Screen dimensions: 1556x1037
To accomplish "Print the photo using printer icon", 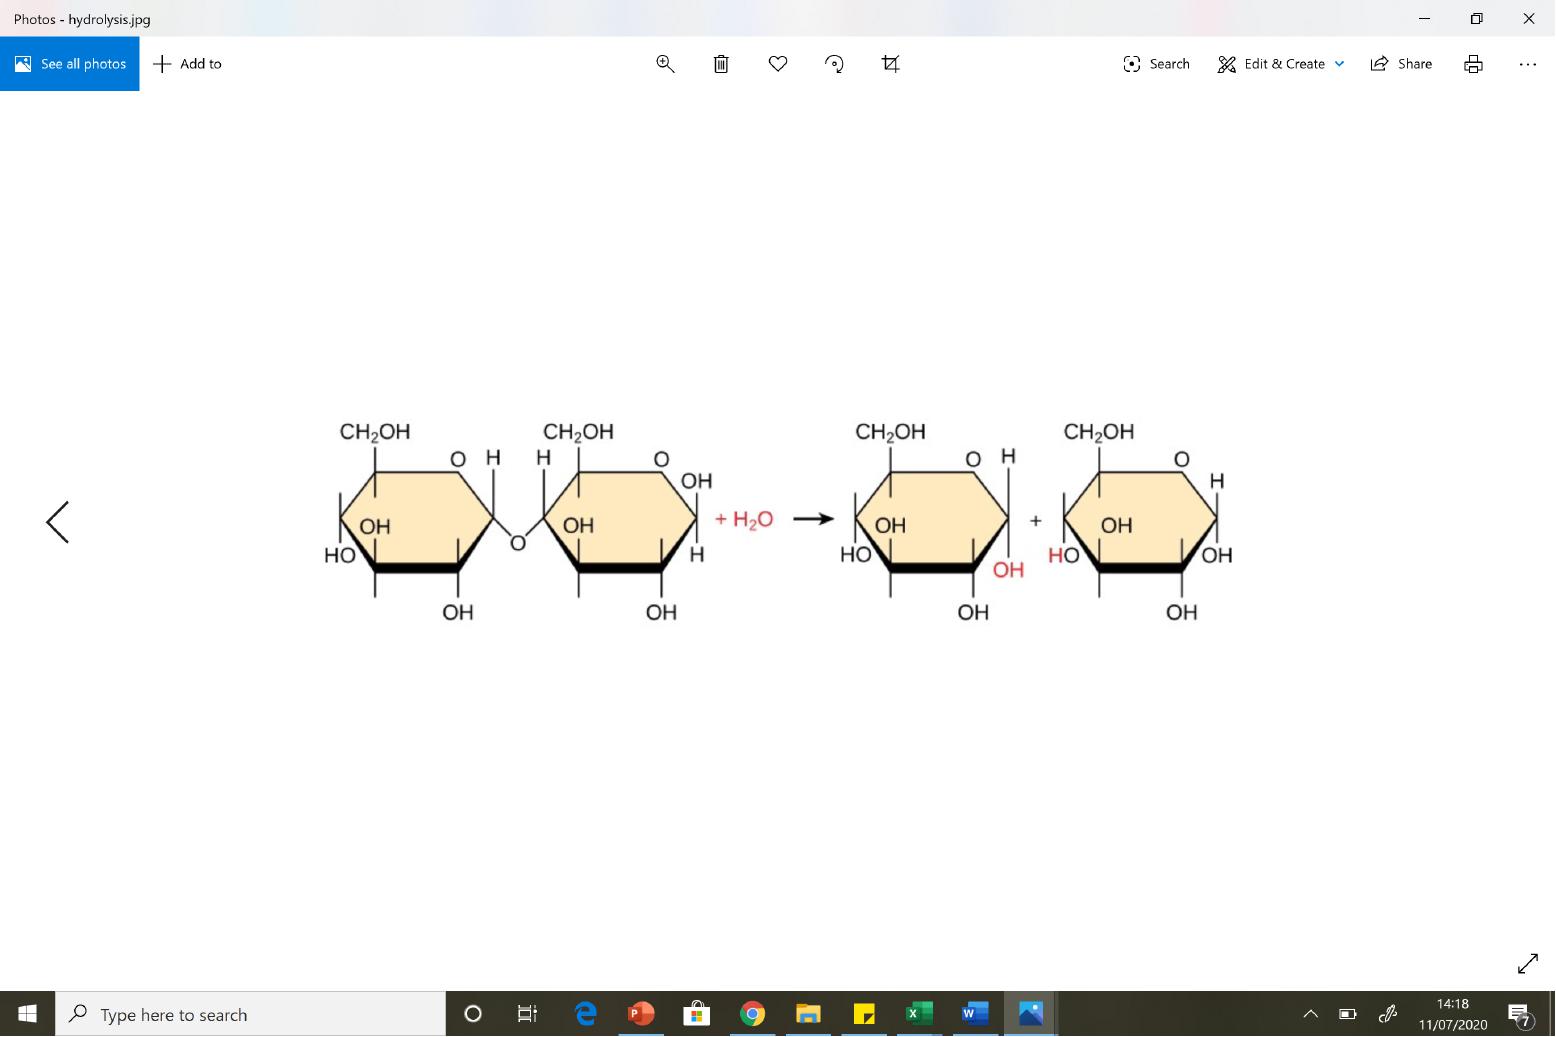I will tap(1473, 64).
